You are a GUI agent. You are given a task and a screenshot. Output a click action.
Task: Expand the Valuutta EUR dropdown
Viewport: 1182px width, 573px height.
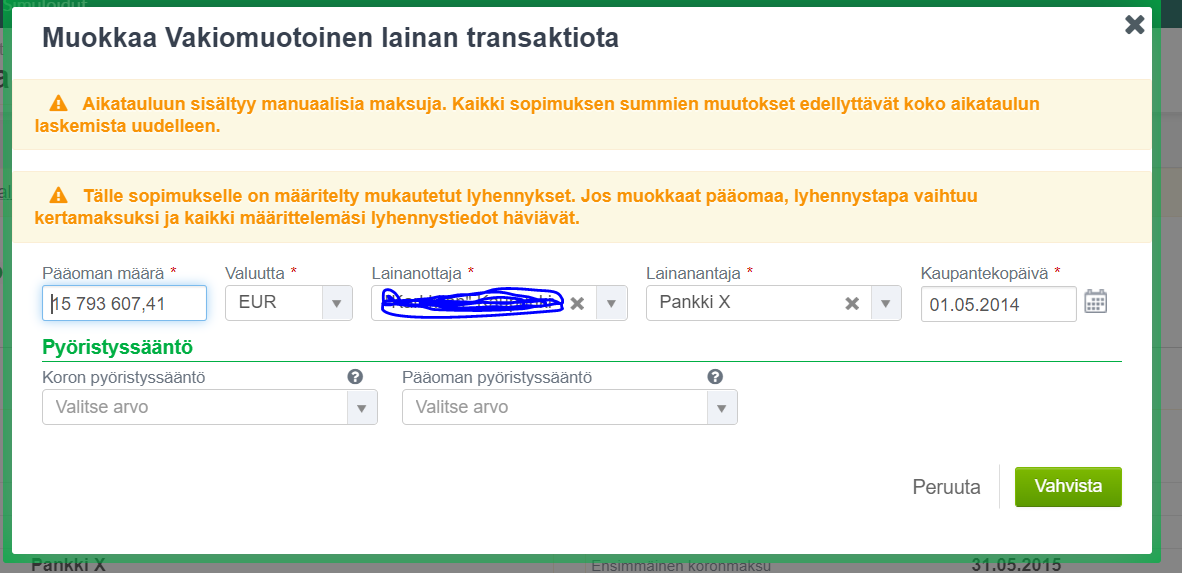pos(336,303)
